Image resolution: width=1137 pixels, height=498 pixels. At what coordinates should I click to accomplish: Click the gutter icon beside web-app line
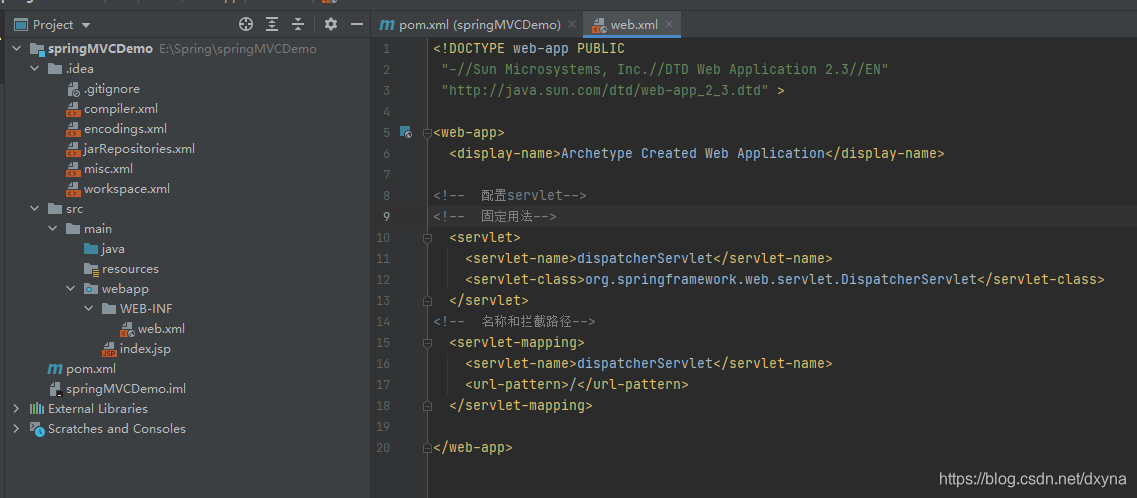point(406,132)
